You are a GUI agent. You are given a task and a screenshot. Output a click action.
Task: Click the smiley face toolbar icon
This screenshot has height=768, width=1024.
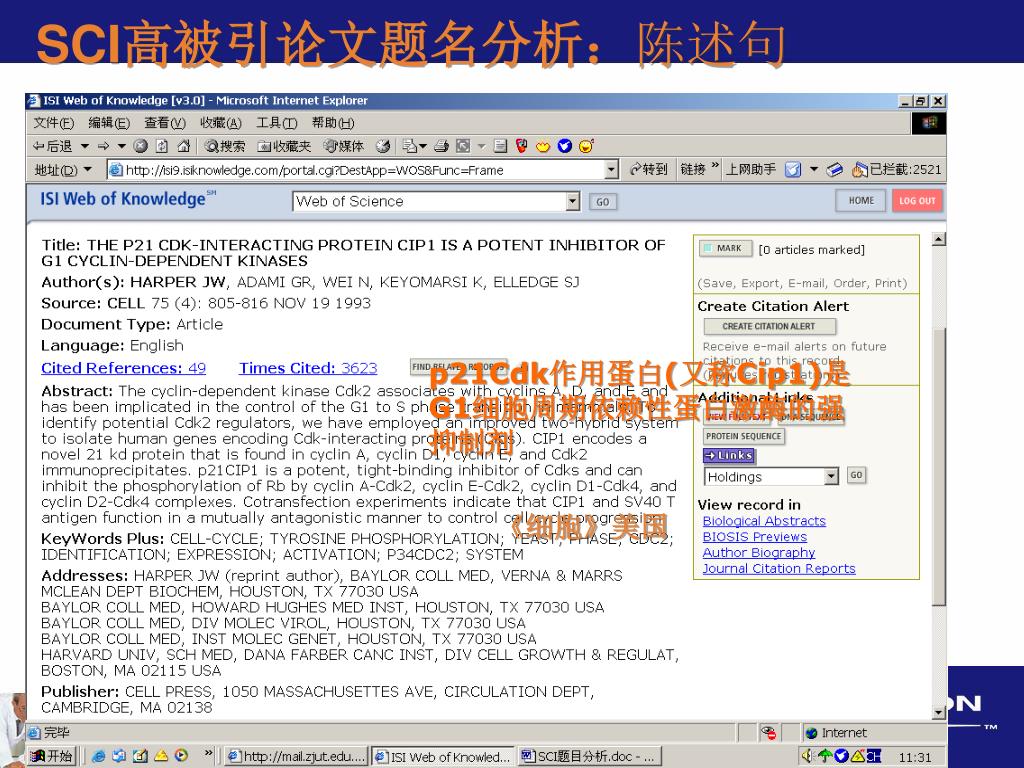pyautogui.click(x=586, y=146)
